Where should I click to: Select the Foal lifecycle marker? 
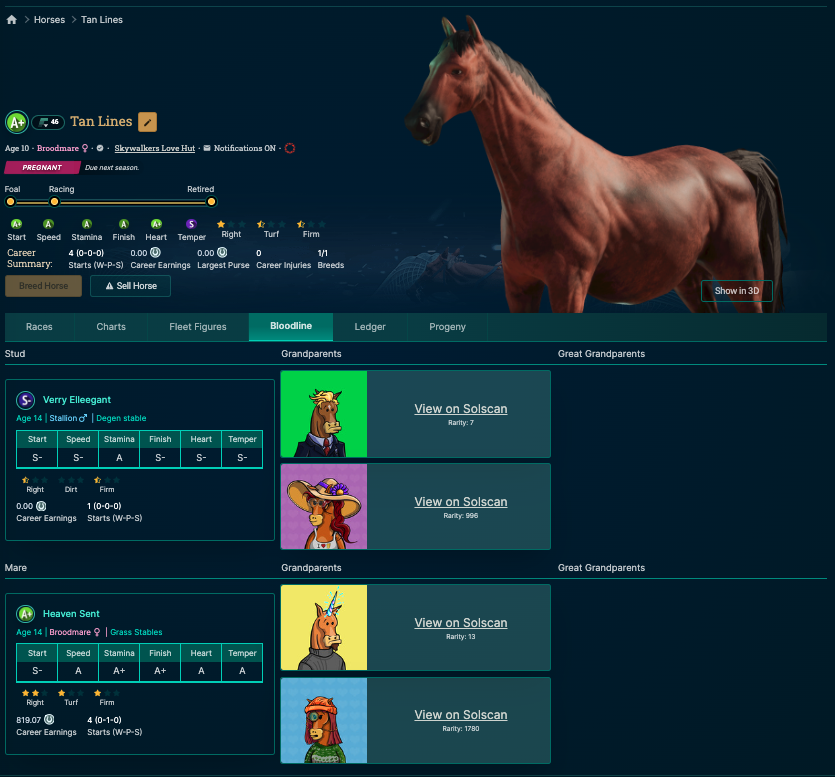(x=10, y=202)
